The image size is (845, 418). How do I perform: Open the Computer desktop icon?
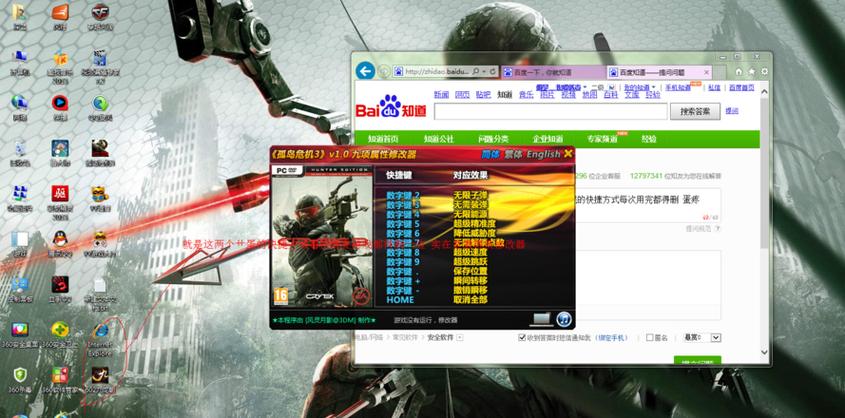point(19,57)
